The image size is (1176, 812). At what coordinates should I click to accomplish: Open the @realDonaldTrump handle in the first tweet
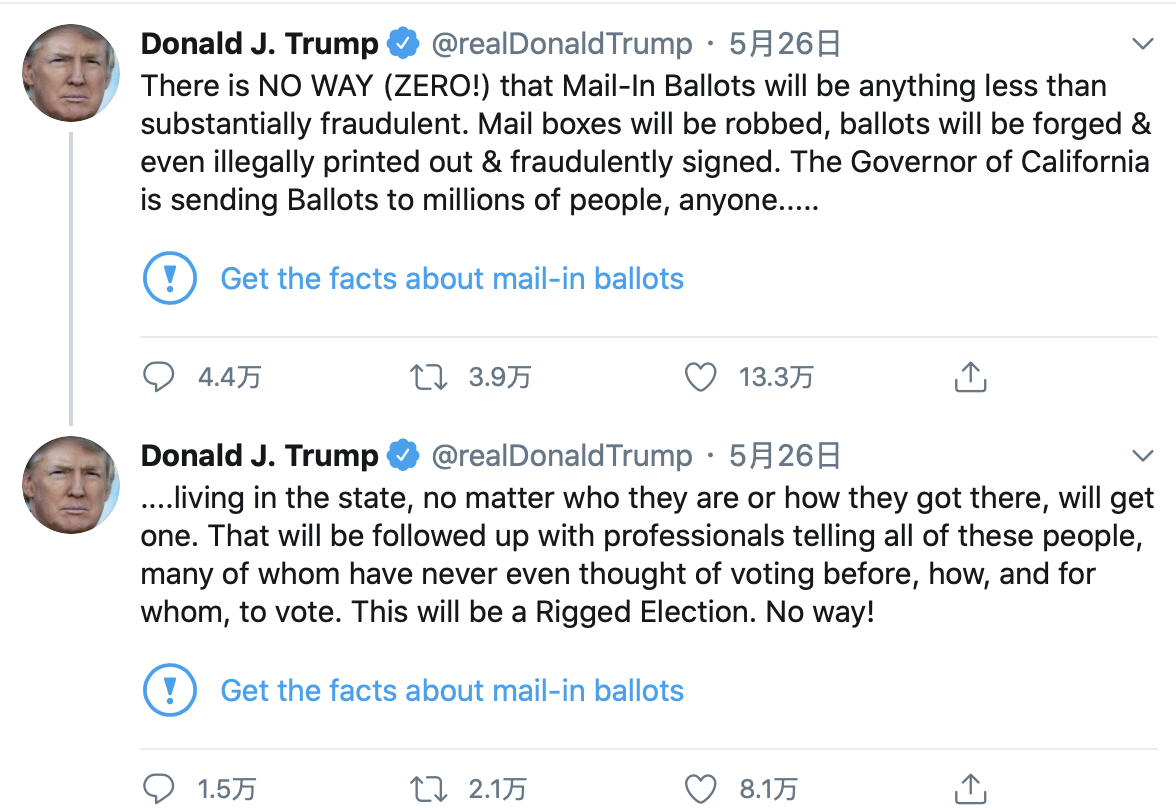(x=561, y=44)
